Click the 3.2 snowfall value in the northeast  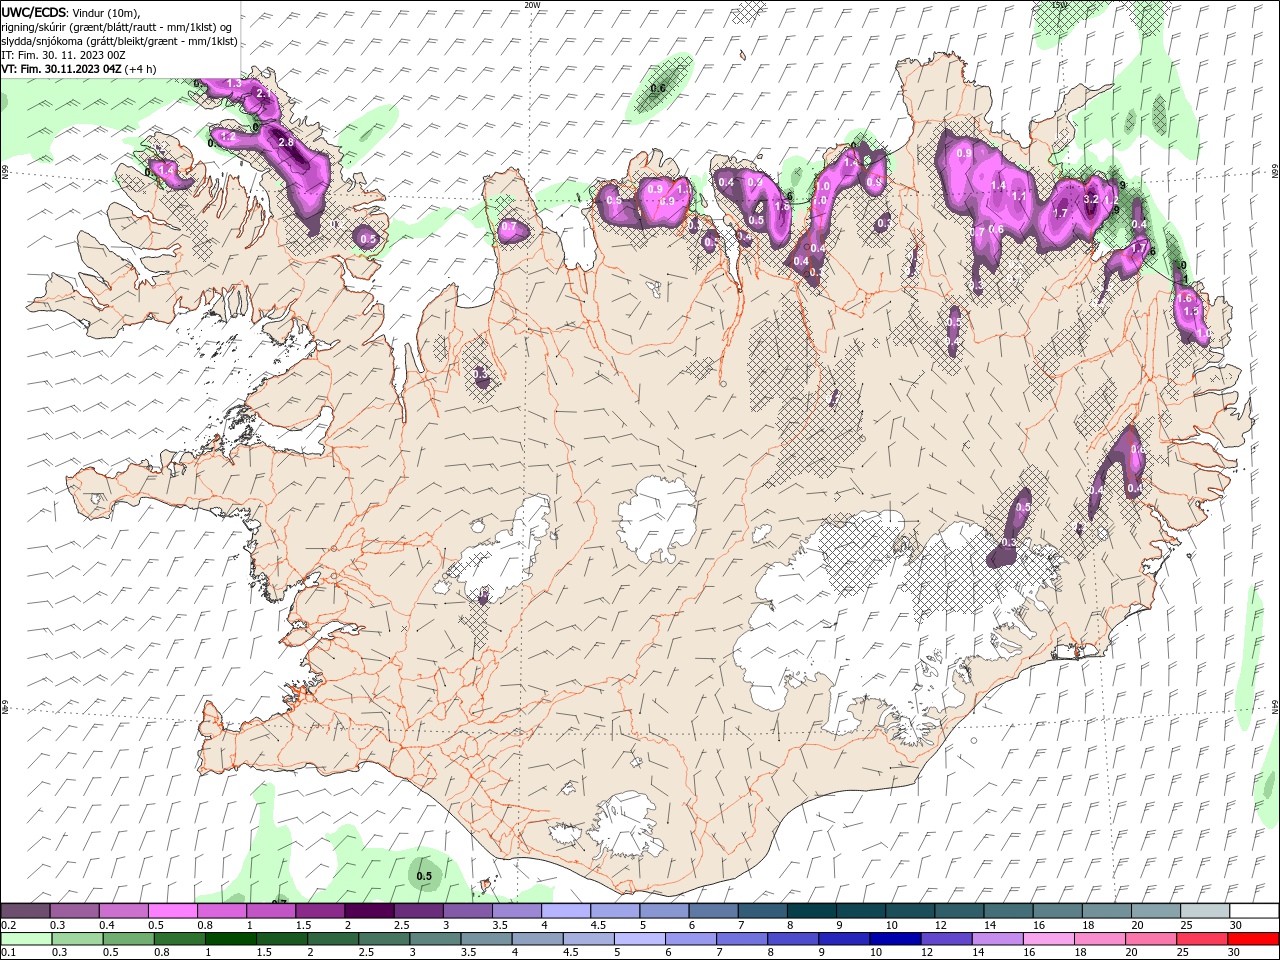coord(1091,199)
